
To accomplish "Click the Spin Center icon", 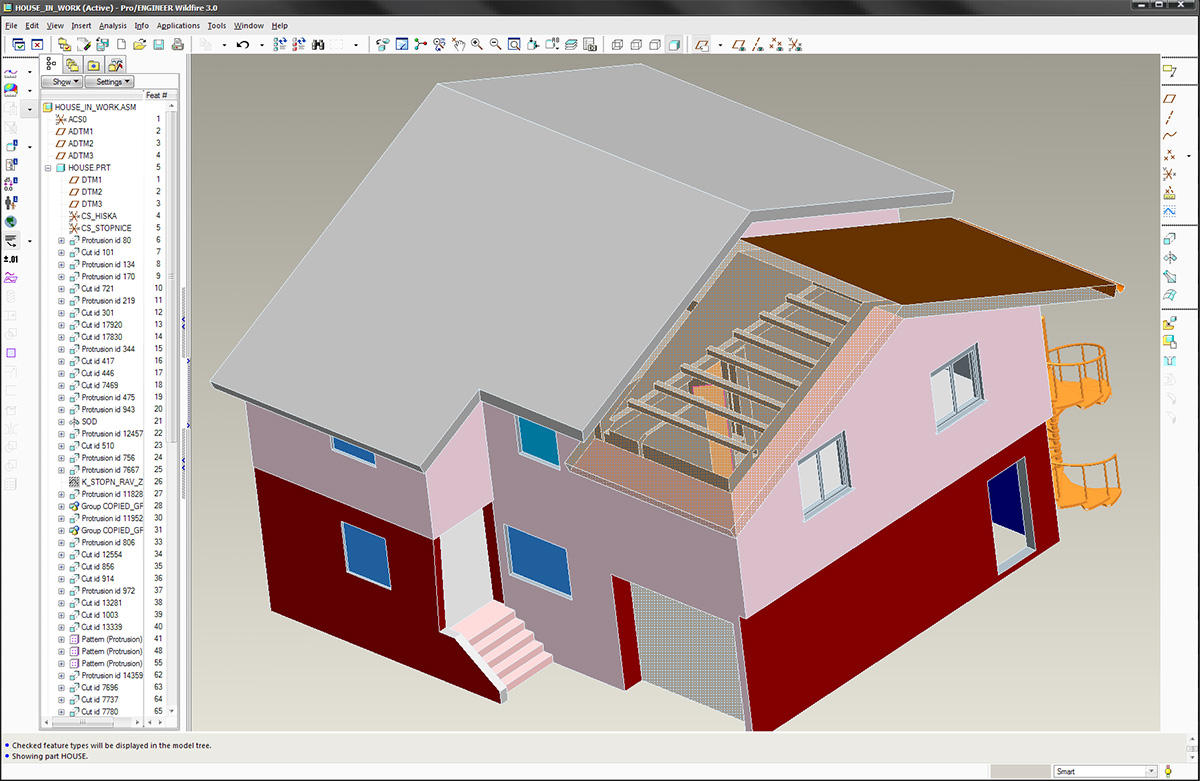I will click(x=420, y=44).
